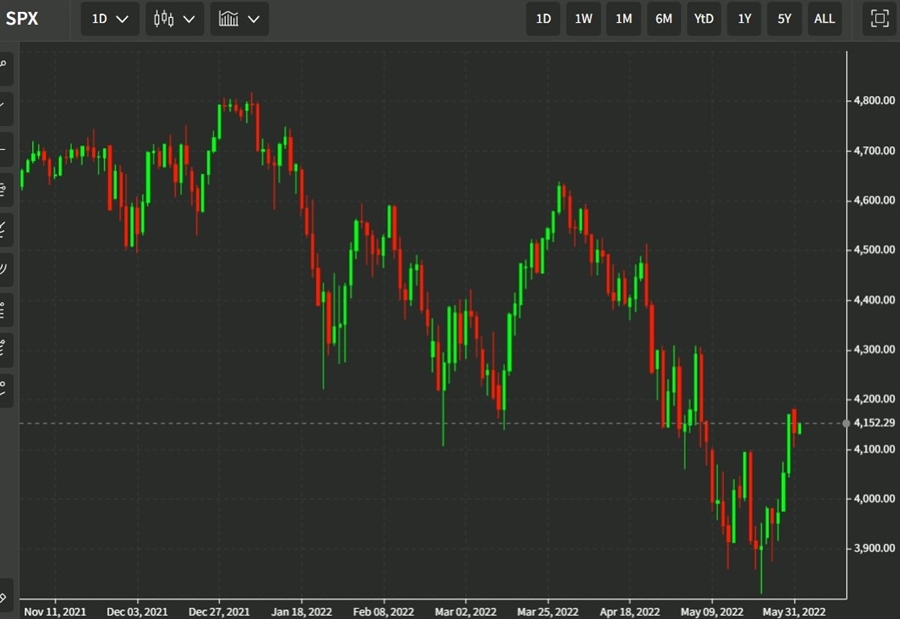
Task: Choose the YtD range button
Action: (704, 19)
